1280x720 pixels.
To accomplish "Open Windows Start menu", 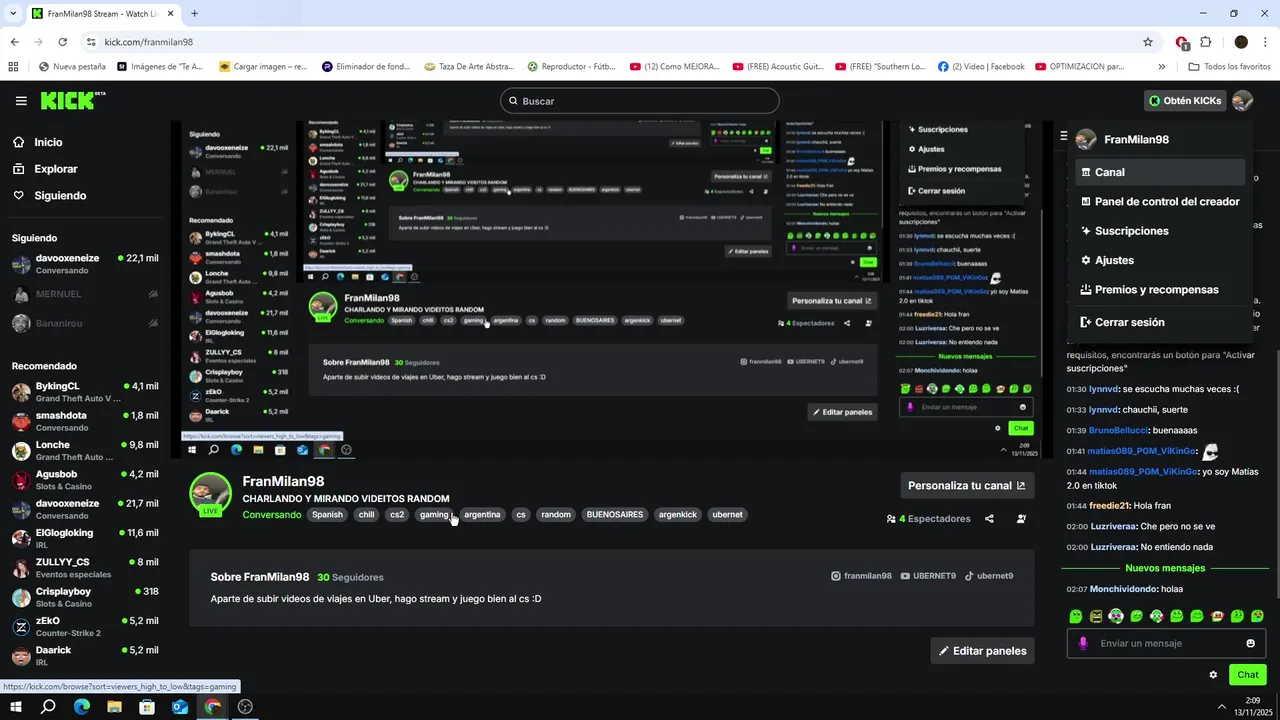I will click(15, 706).
